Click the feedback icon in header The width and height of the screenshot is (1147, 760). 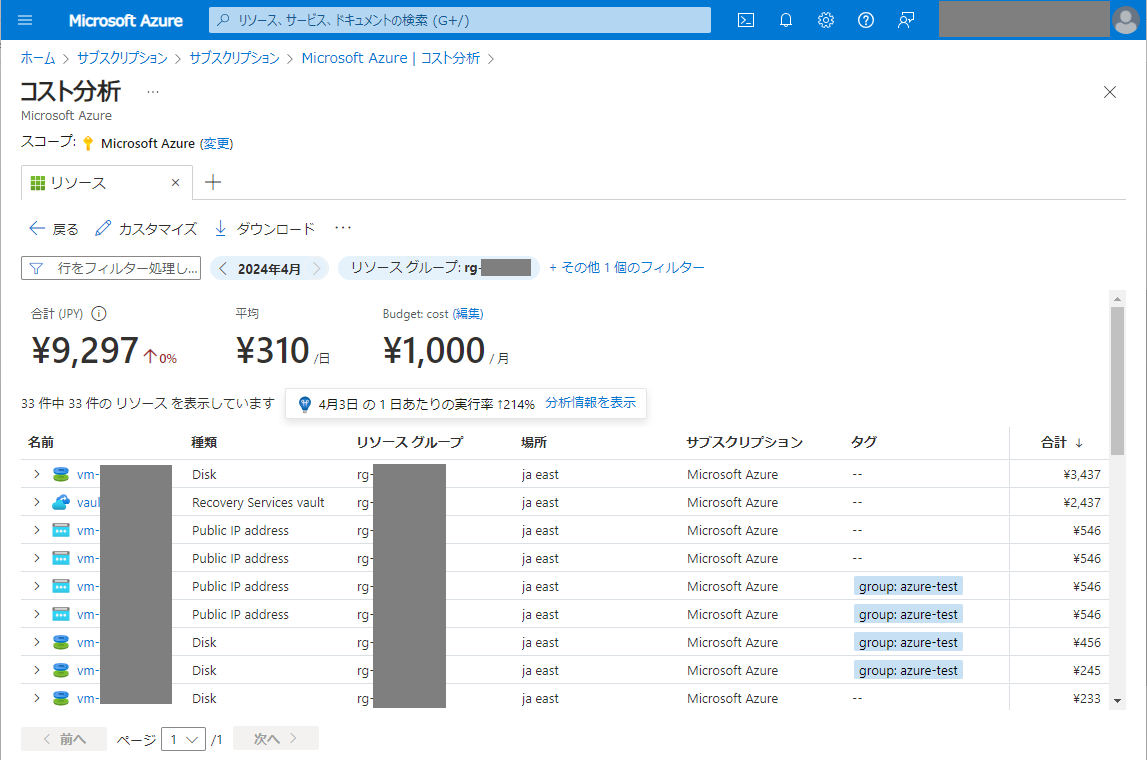pos(906,20)
